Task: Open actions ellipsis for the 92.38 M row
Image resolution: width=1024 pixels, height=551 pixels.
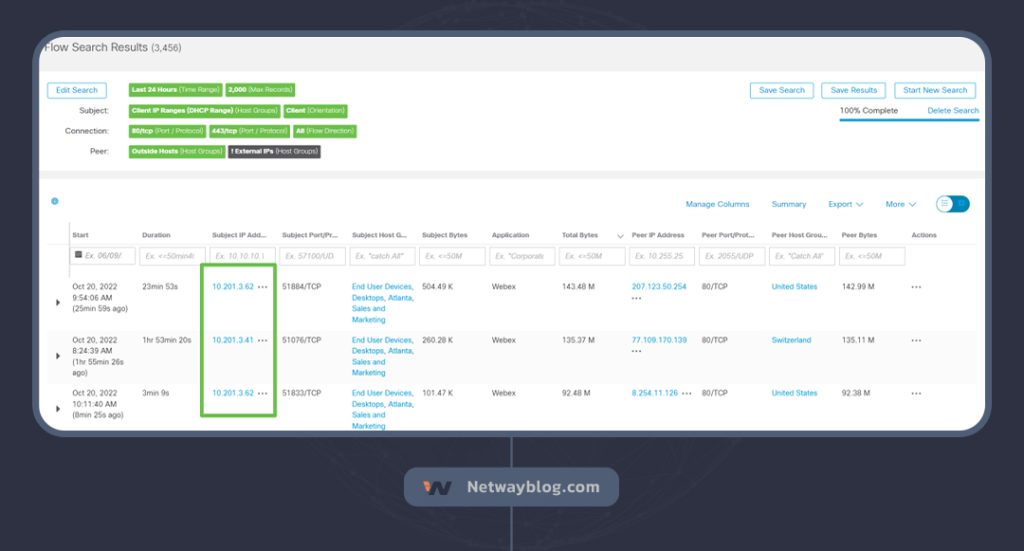Action: (916, 393)
